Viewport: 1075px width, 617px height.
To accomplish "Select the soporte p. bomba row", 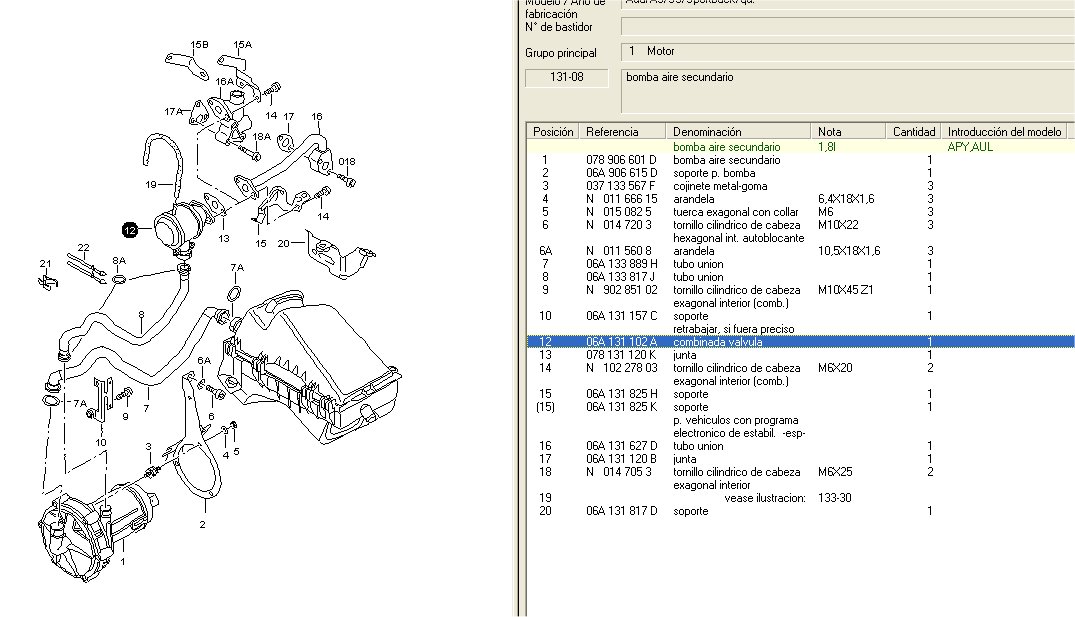I will pyautogui.click(x=800, y=173).
